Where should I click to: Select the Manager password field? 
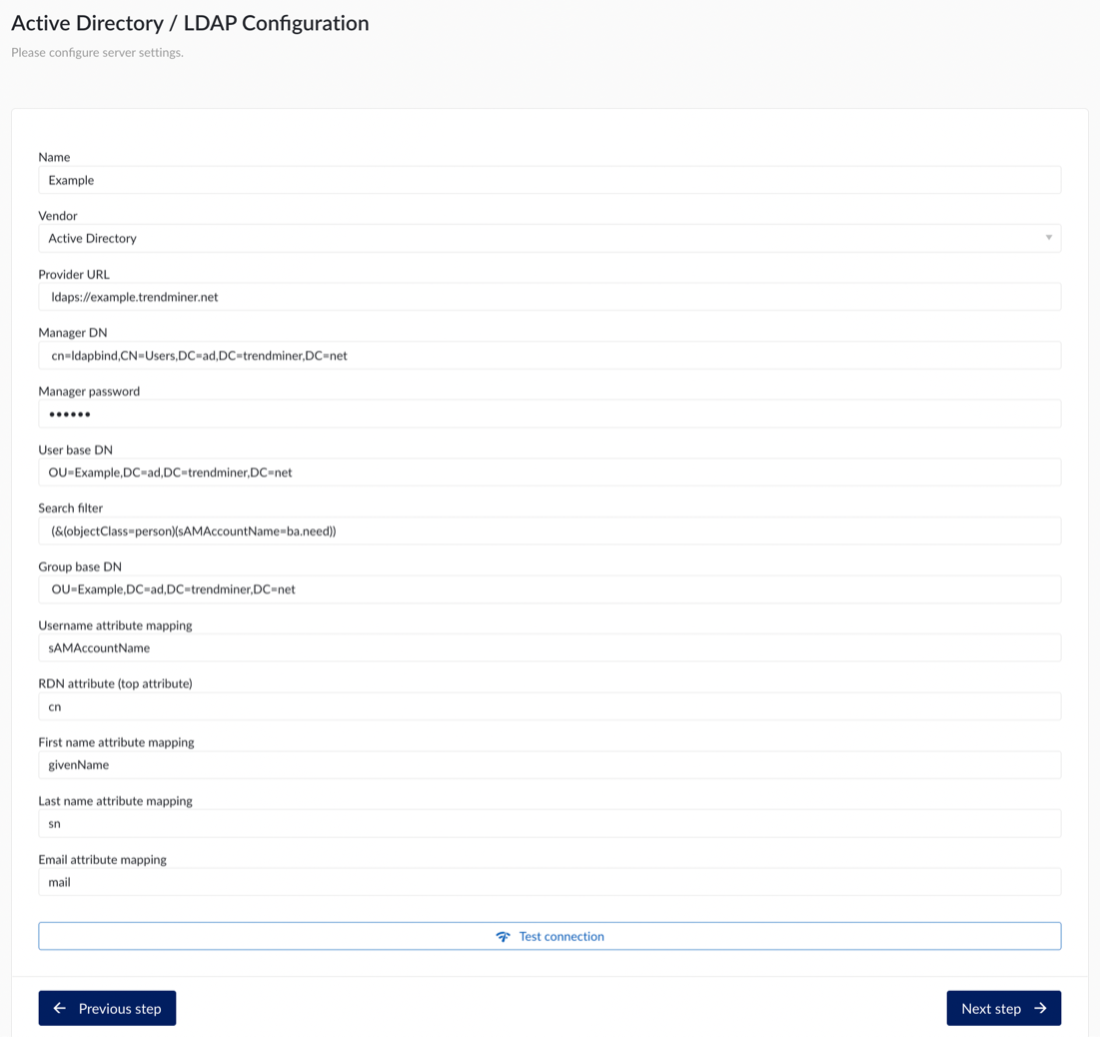click(x=549, y=414)
